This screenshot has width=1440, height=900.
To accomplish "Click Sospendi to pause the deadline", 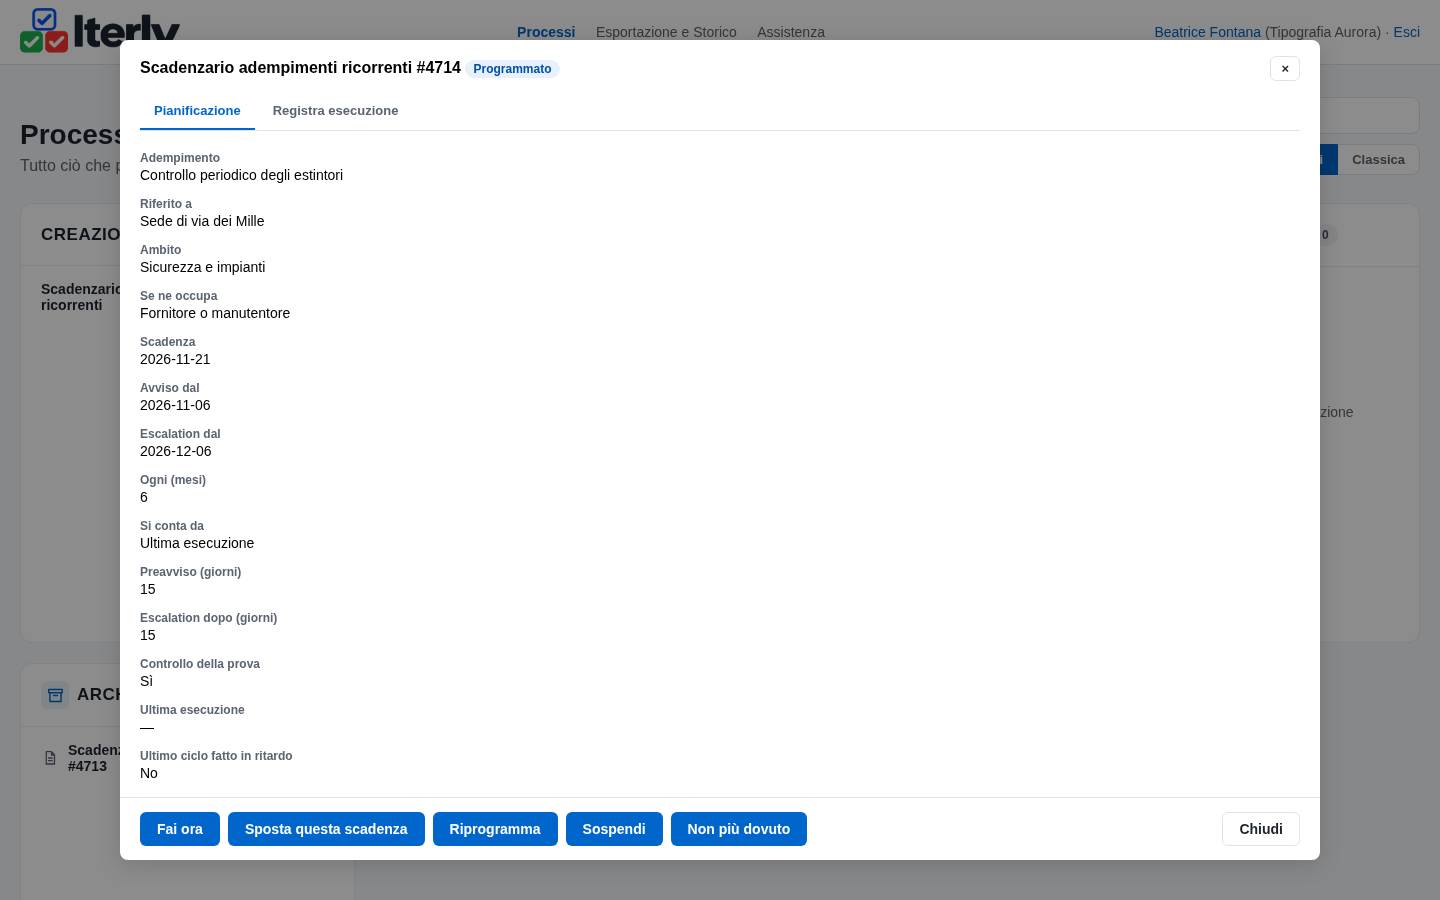I will point(614,829).
